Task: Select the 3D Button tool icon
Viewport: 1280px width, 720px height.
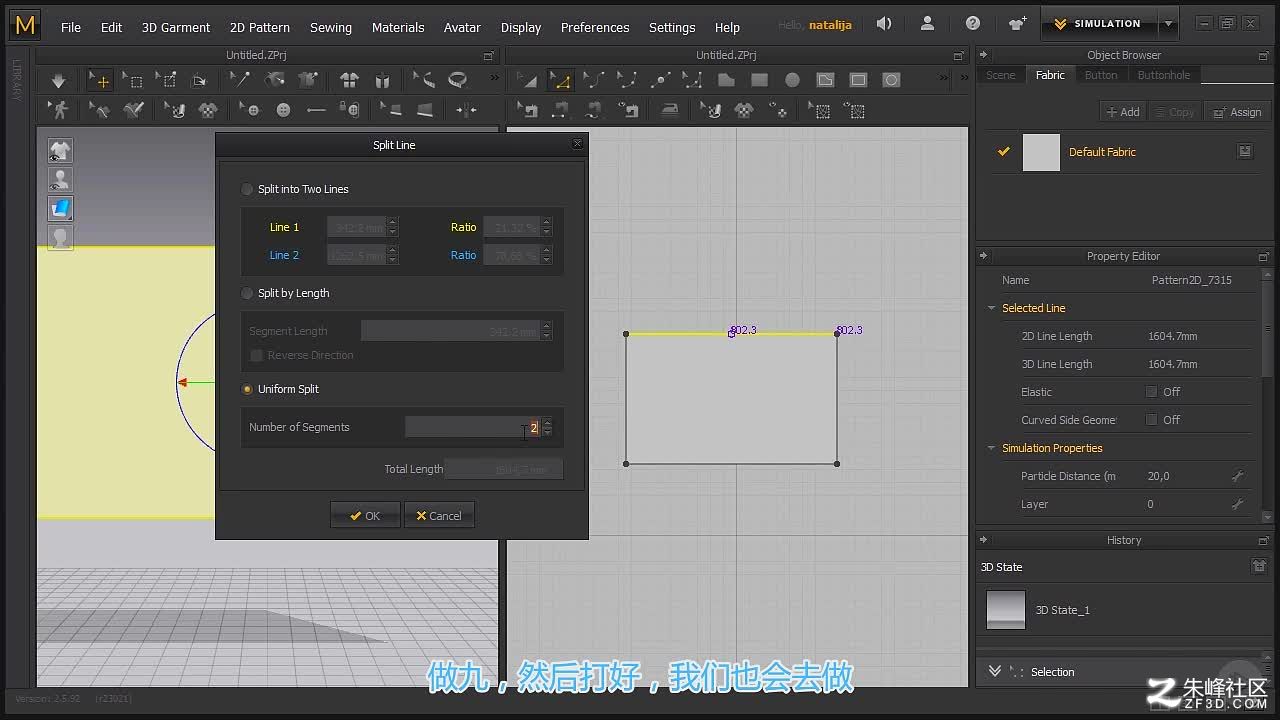Action: pos(284,110)
